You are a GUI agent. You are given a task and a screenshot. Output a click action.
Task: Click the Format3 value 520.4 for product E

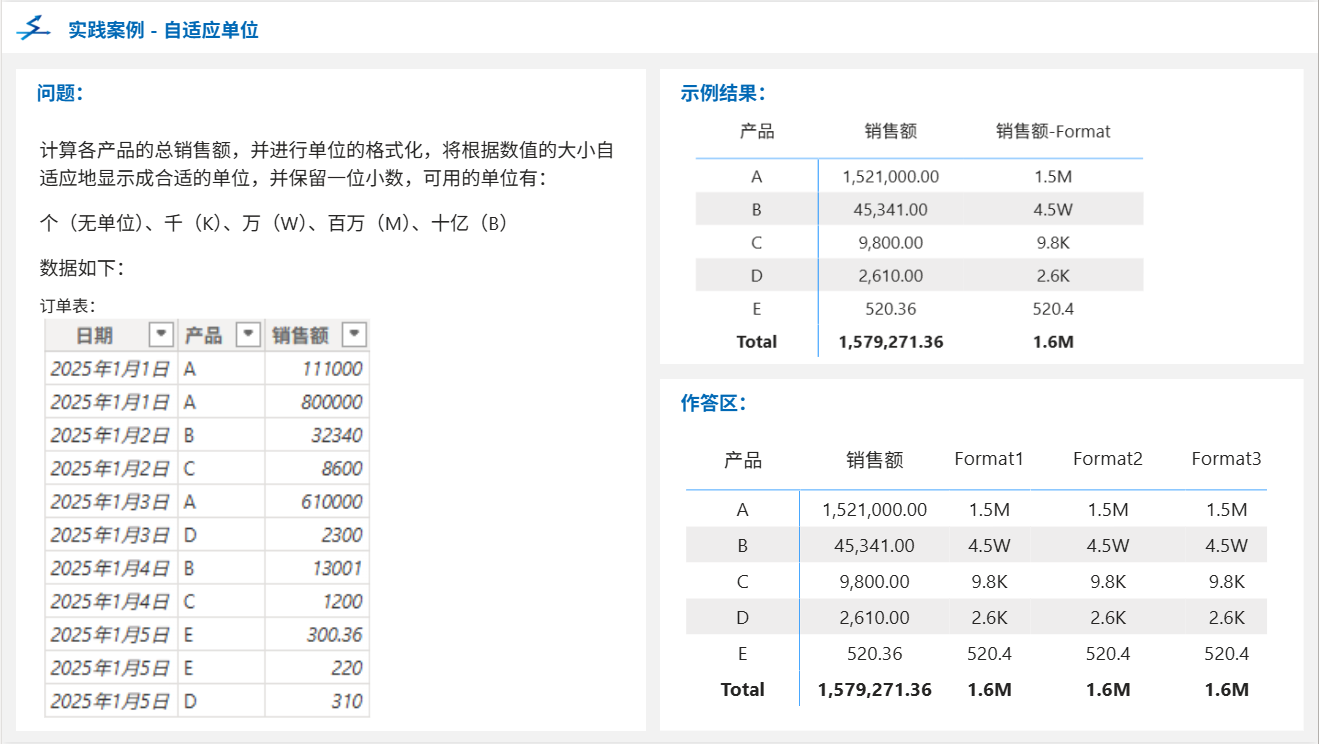click(x=1226, y=653)
